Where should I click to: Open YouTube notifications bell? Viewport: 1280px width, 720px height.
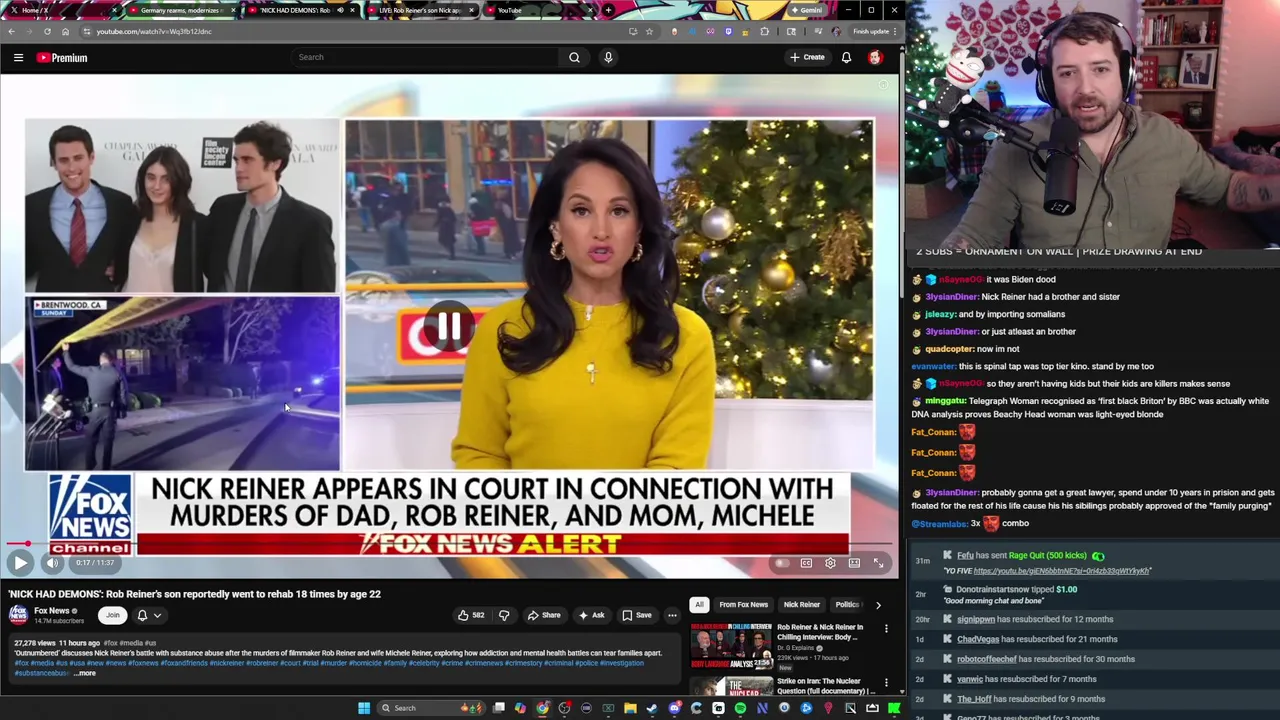[x=846, y=57]
